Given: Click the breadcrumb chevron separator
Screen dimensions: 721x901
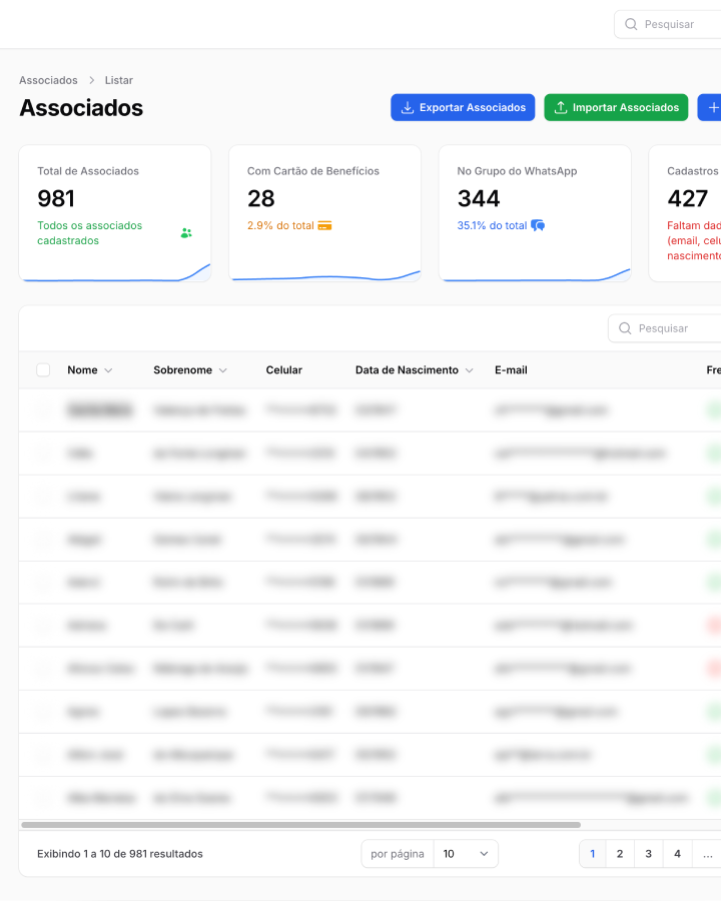Looking at the screenshot, I should click(x=91, y=80).
